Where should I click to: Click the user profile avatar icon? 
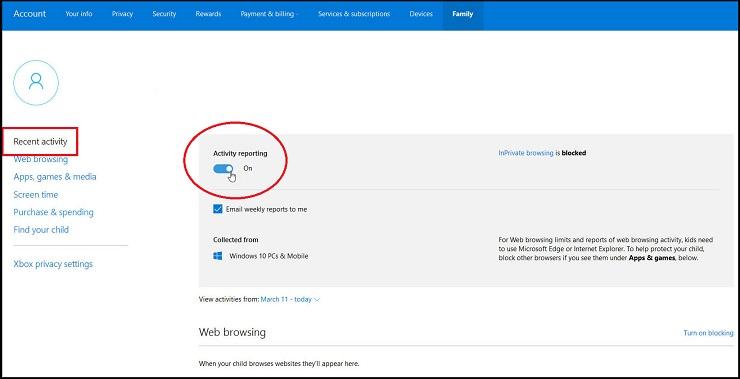tap(36, 83)
